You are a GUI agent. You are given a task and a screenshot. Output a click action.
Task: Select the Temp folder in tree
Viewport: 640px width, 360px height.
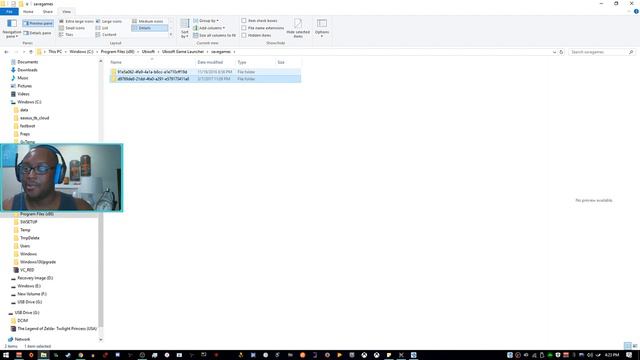[x=25, y=230]
